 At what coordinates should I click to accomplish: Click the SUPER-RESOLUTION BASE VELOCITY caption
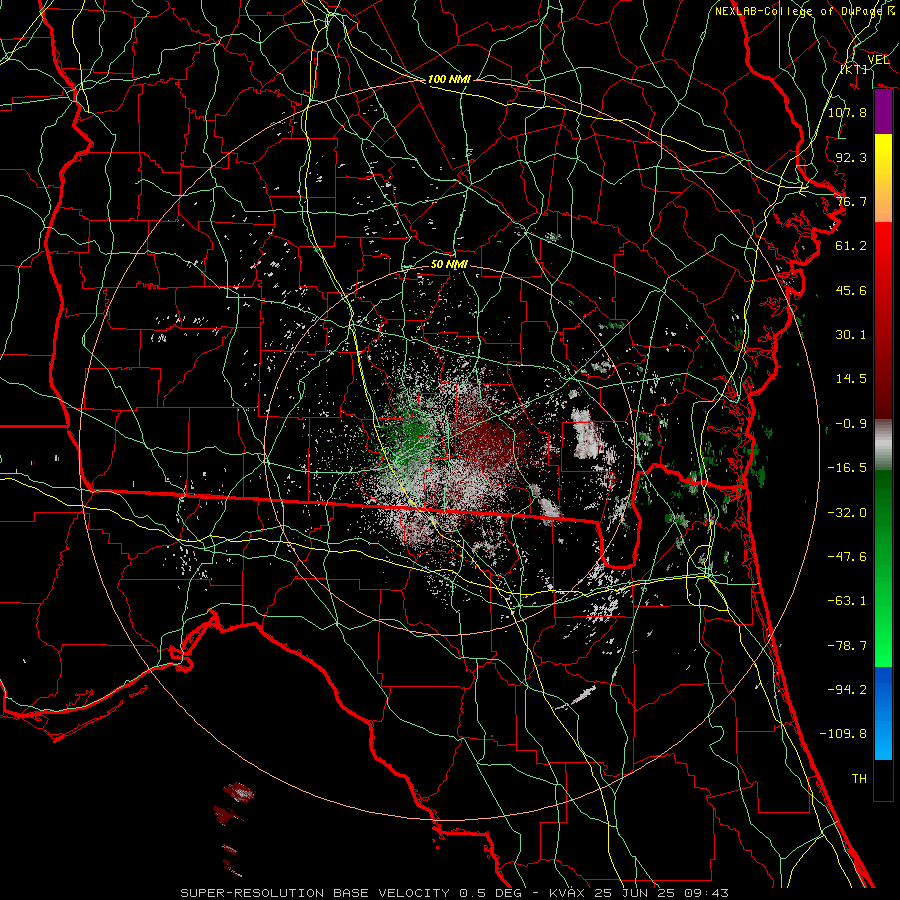316,893
